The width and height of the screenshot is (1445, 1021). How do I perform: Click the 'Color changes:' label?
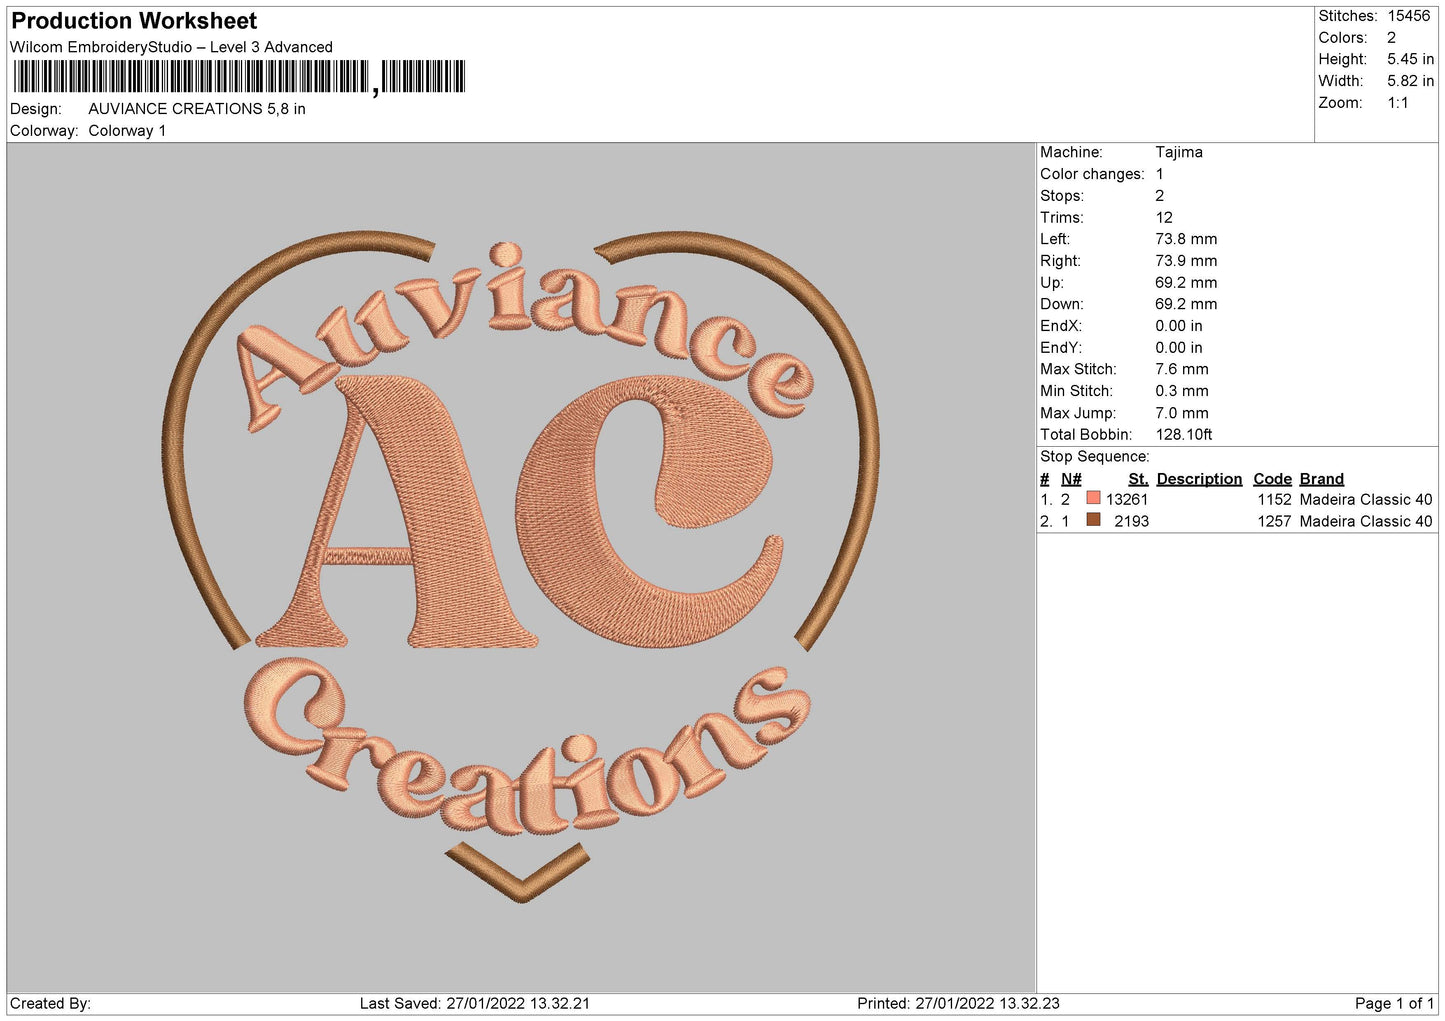point(1092,174)
